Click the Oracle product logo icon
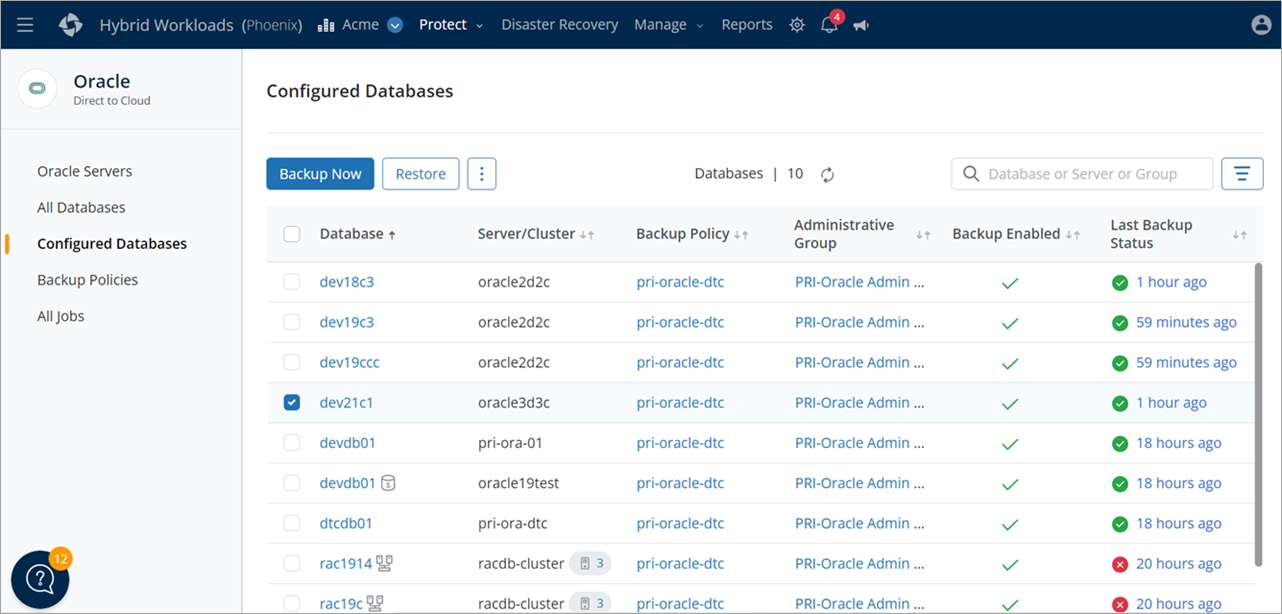This screenshot has width=1282, height=614. (x=38, y=88)
